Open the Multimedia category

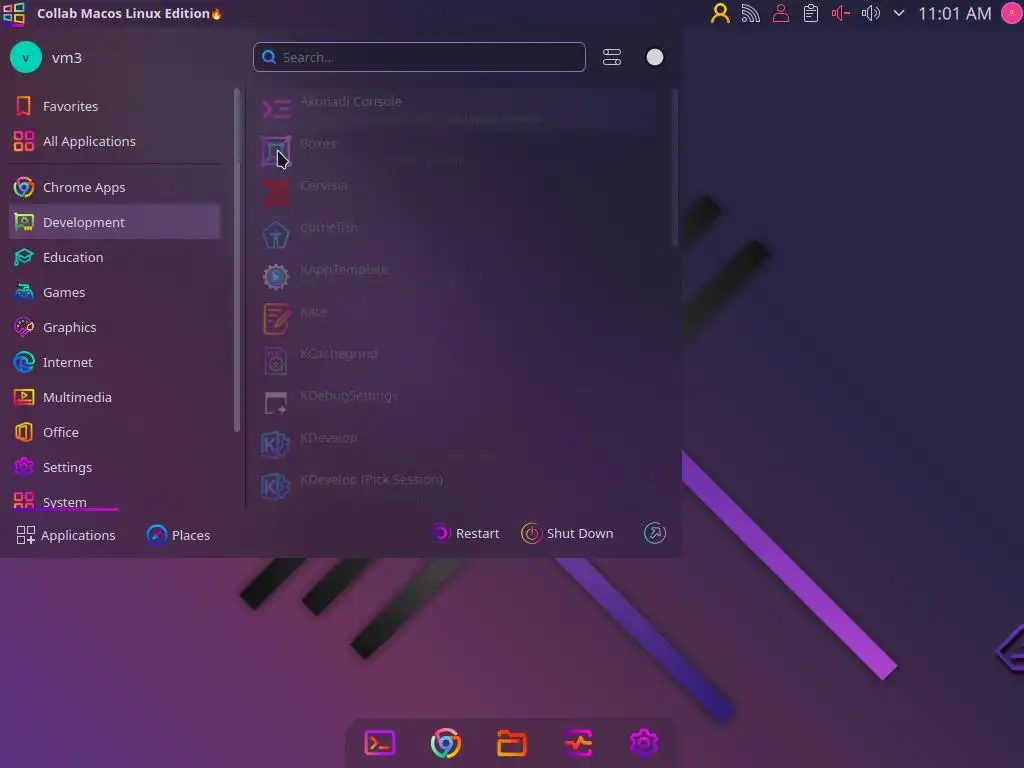(114, 397)
